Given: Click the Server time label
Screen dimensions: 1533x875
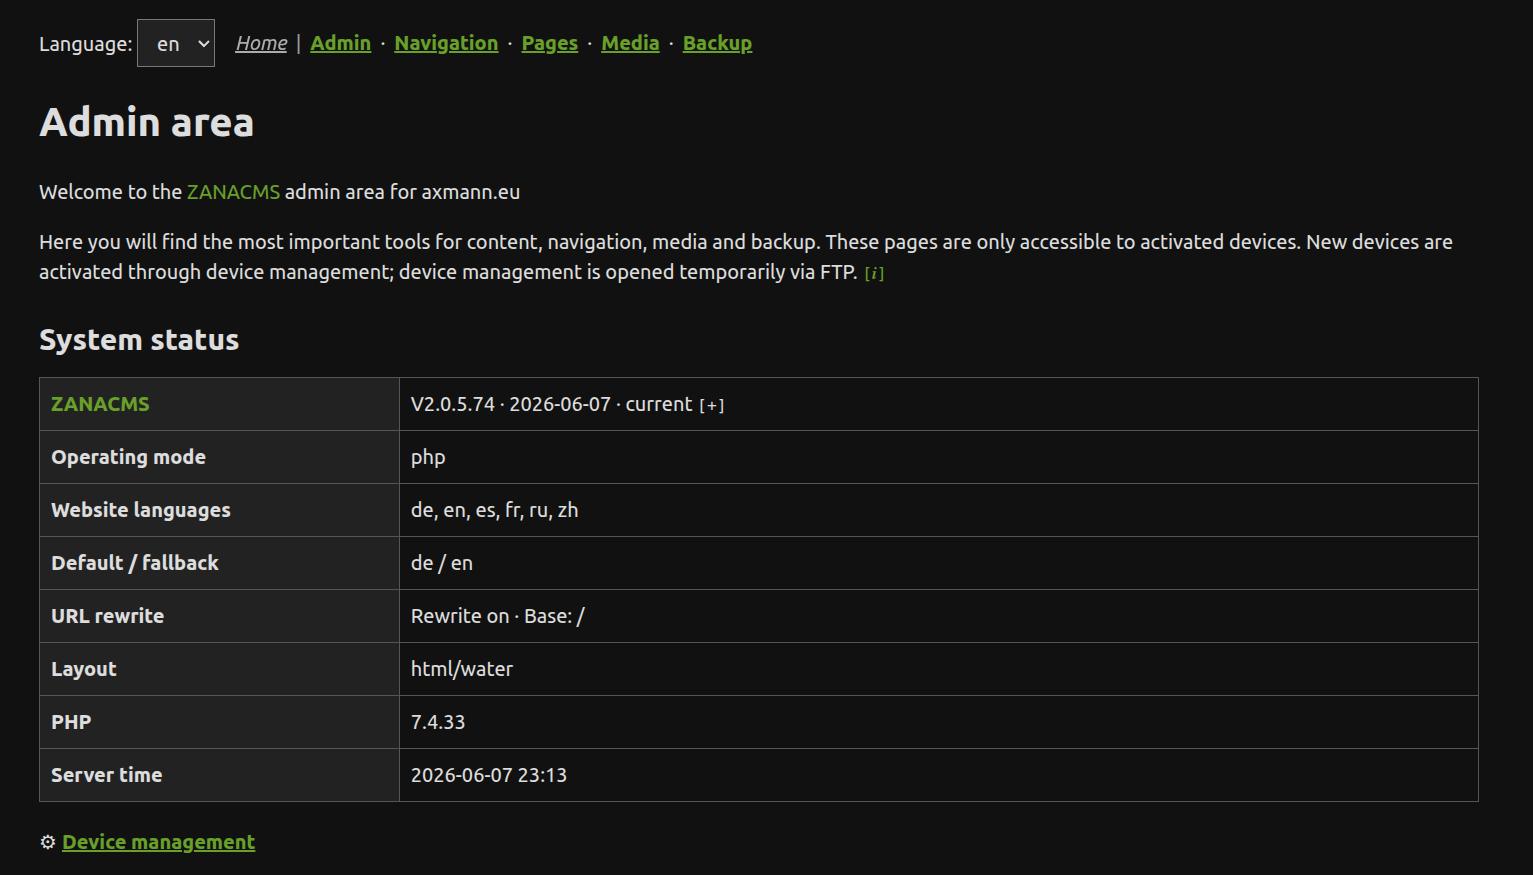Looking at the screenshot, I should pyautogui.click(x=106, y=775).
